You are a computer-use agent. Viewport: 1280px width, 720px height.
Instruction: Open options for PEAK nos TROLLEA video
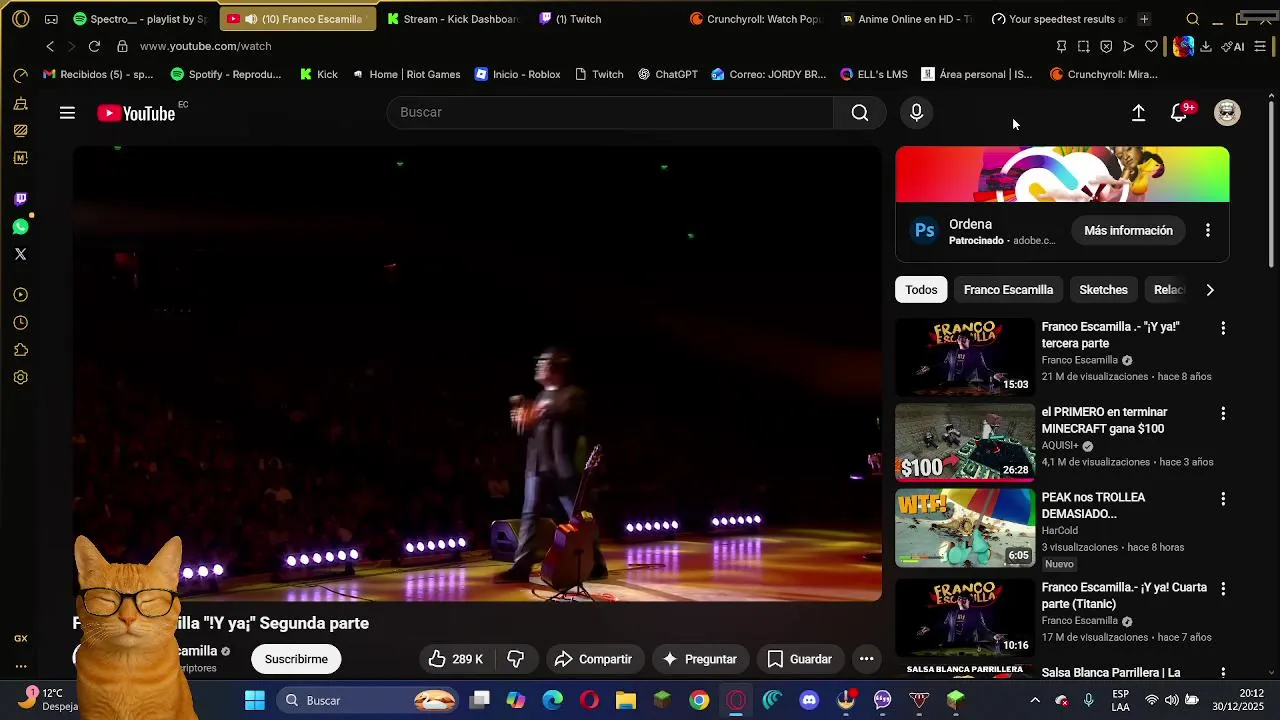[x=1222, y=498]
